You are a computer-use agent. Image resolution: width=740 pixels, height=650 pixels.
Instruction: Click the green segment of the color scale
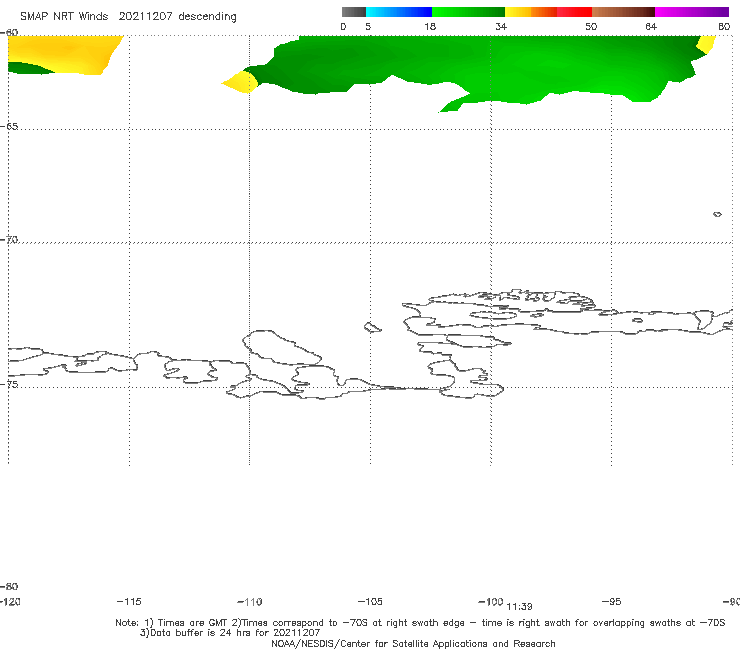point(468,12)
